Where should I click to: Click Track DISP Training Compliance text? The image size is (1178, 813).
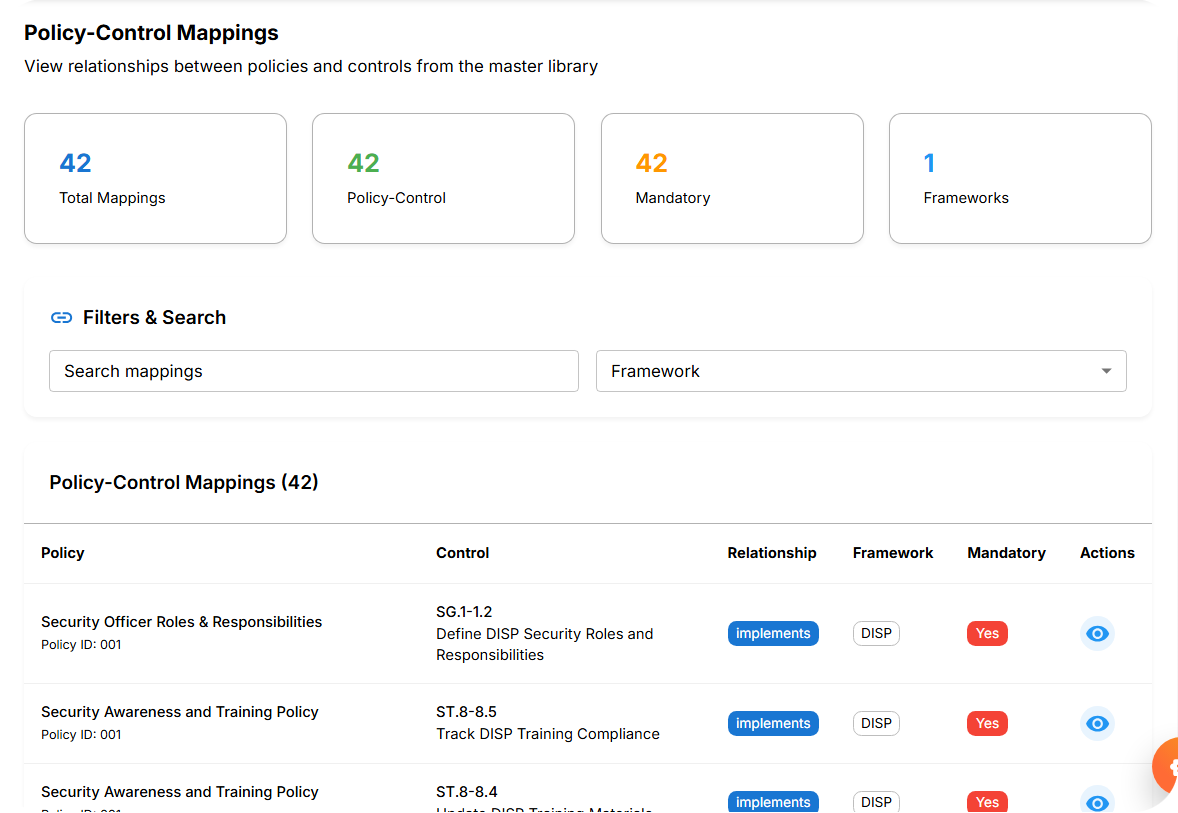(x=548, y=734)
